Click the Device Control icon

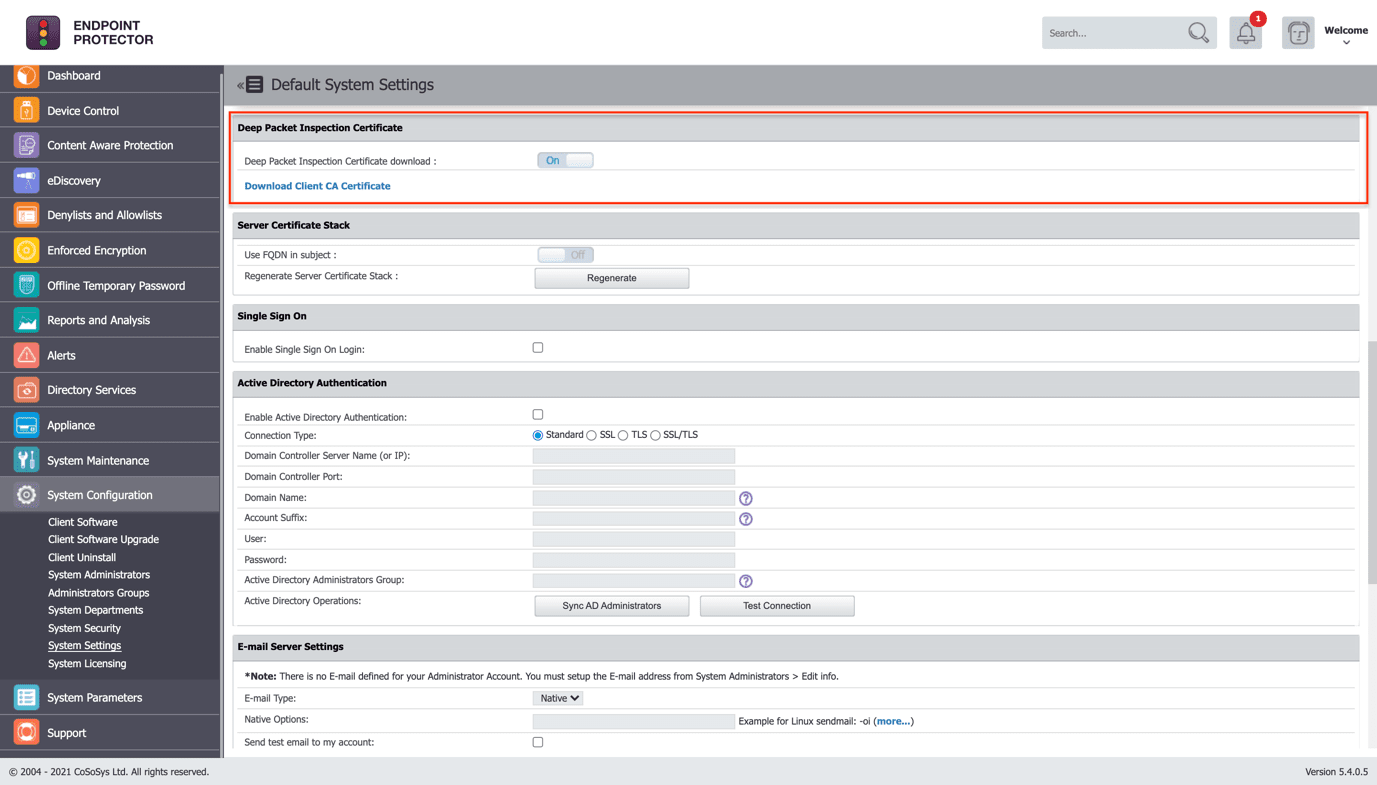(26, 110)
